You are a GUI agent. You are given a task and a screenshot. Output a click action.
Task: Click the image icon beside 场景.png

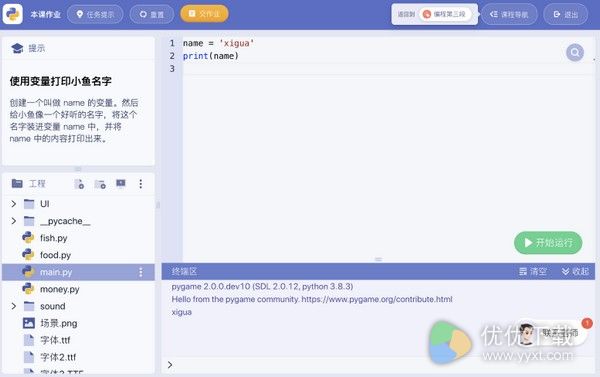(29, 323)
